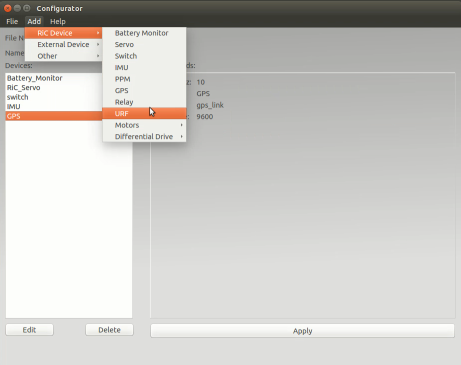Choose Battery Monitor from the submenu
The height and width of the screenshot is (365, 461).
144,33
